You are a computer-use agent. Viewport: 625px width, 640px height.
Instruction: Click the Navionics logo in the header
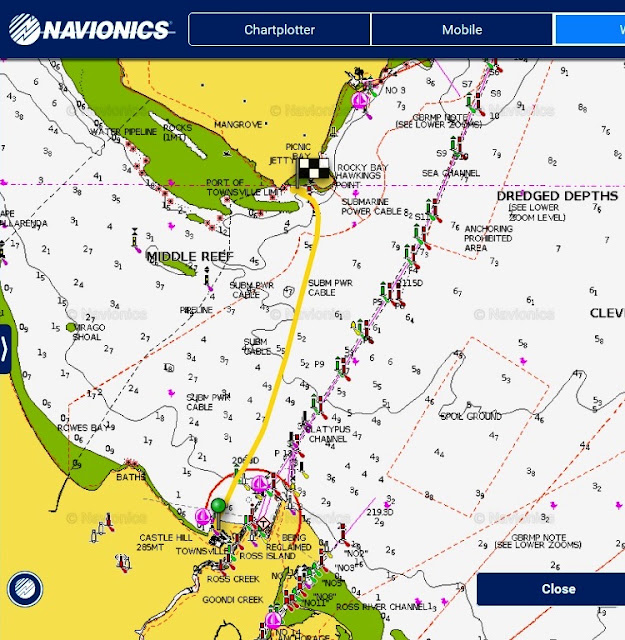[x=92, y=29]
